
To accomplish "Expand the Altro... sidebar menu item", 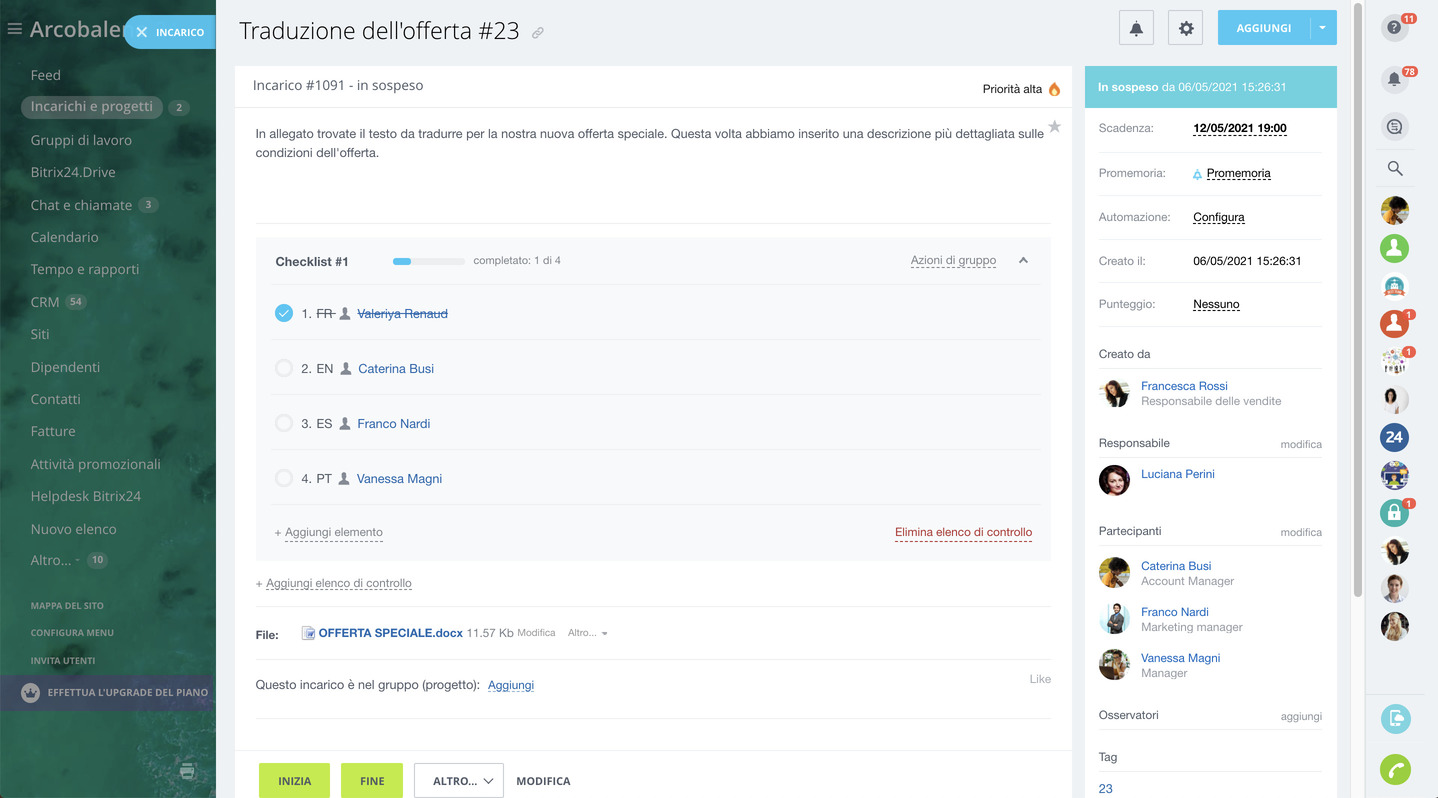I will coord(55,560).
